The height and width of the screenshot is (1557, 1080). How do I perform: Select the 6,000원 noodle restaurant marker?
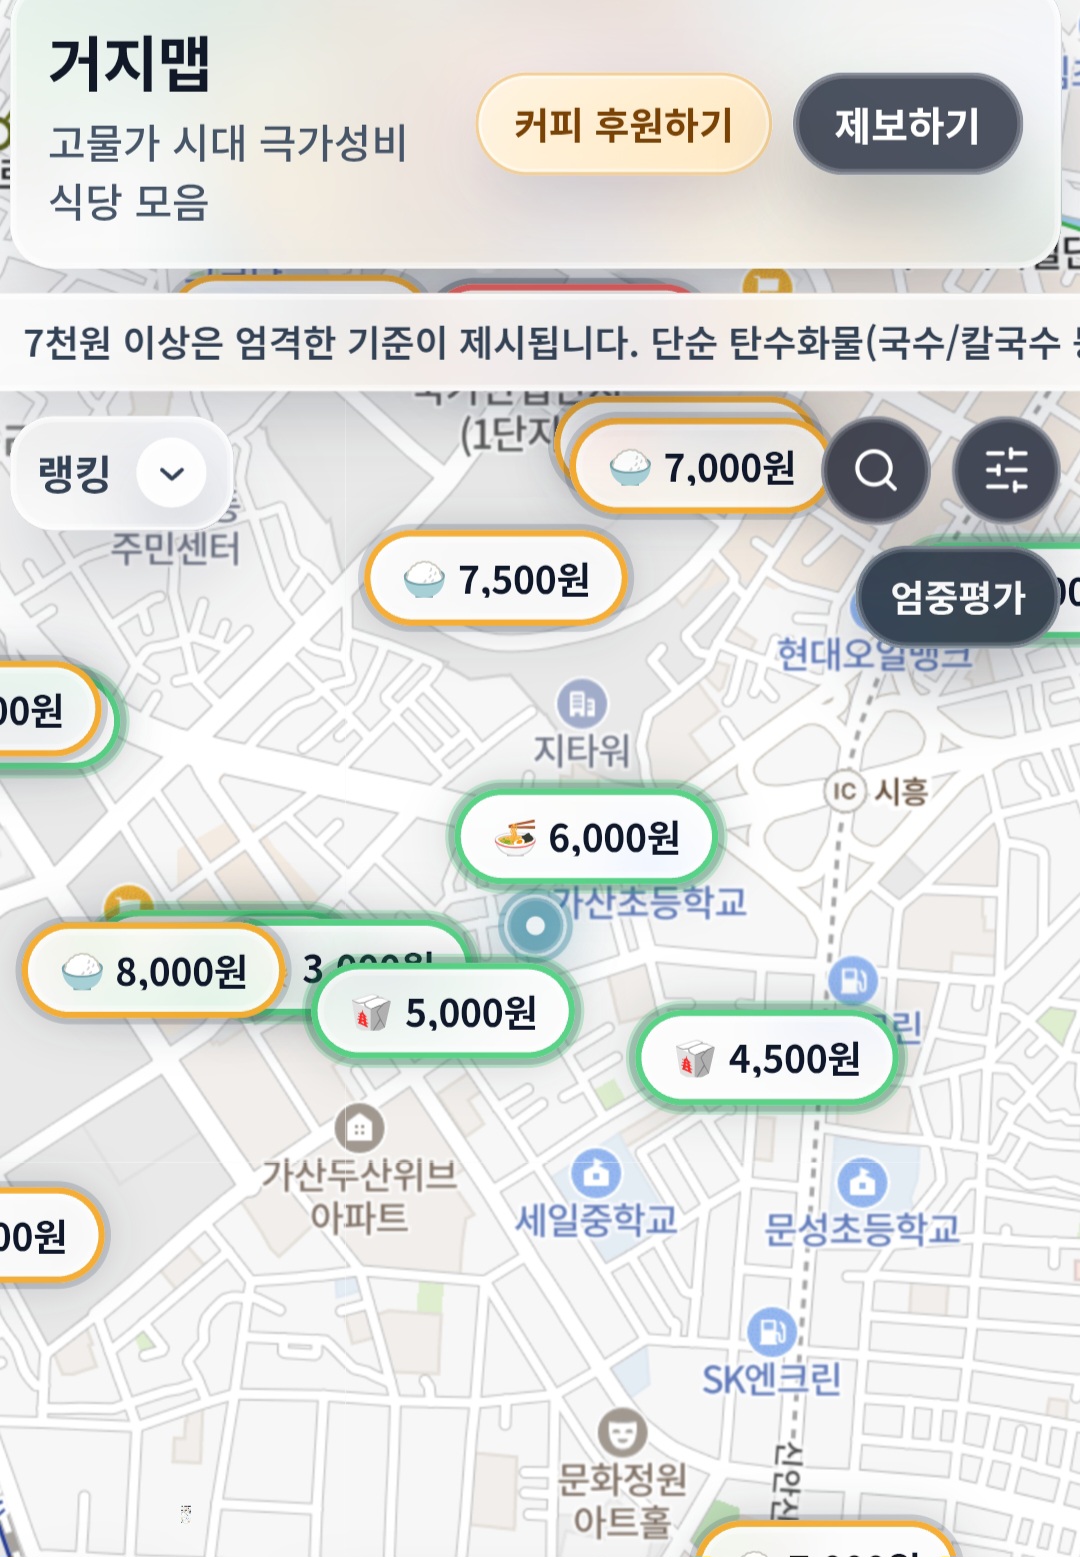click(x=587, y=838)
